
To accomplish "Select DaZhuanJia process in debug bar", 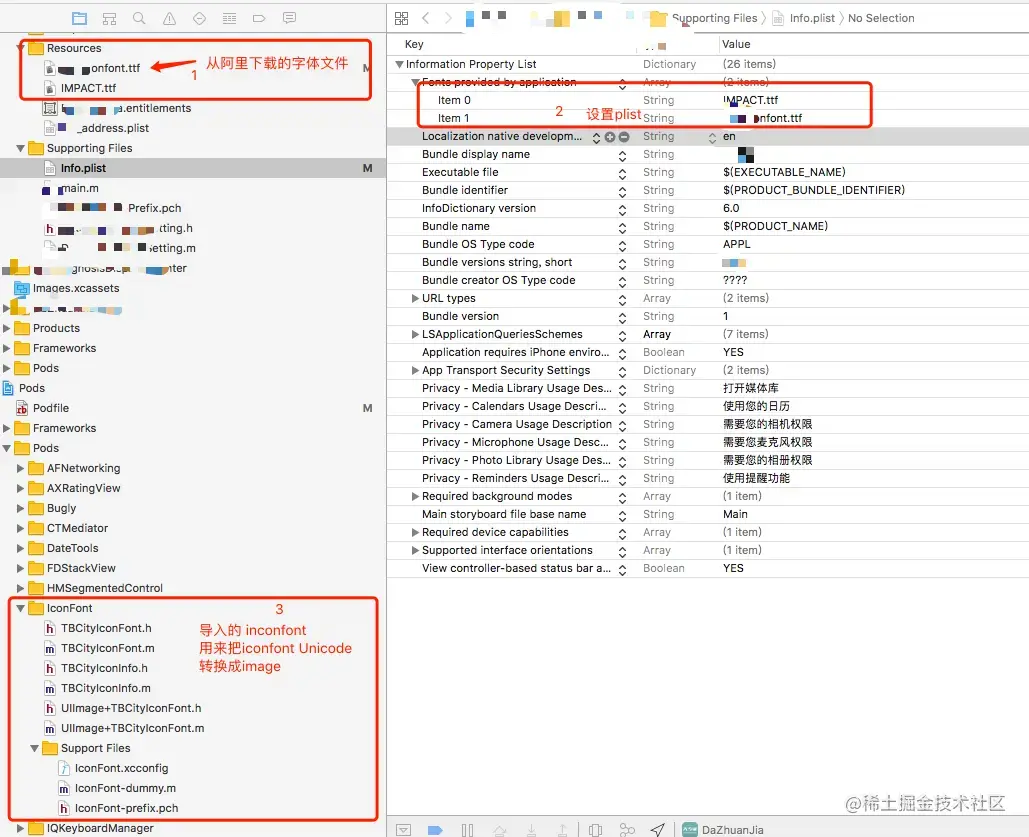I will click(723, 830).
